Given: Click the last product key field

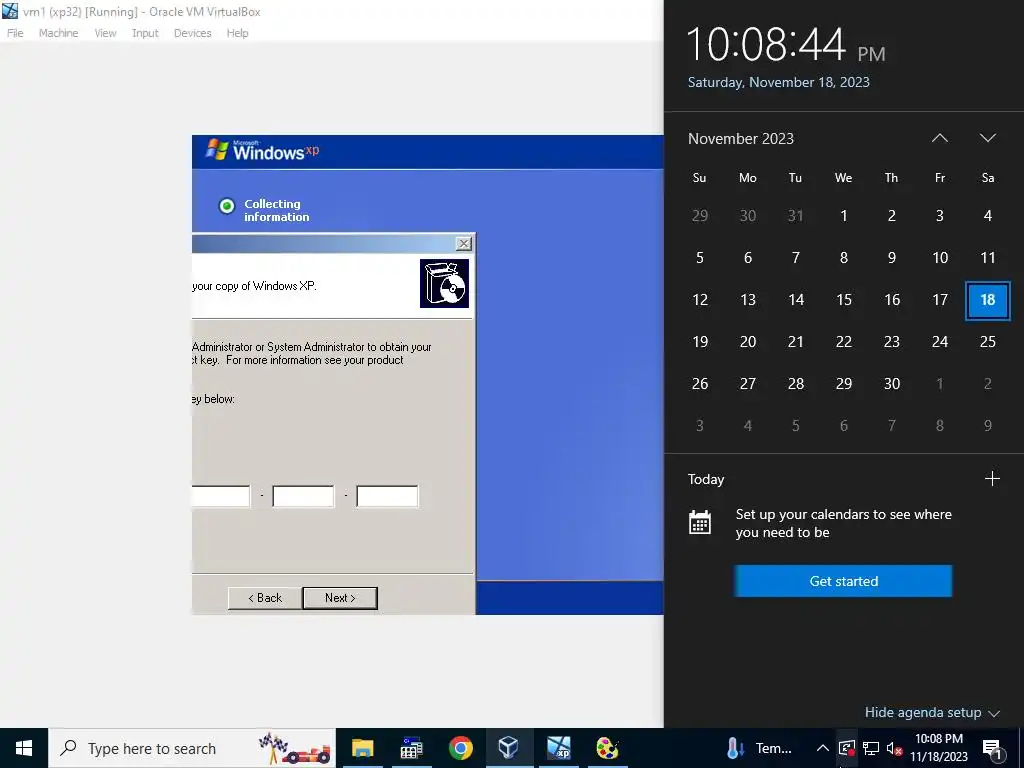Looking at the screenshot, I should coord(387,496).
